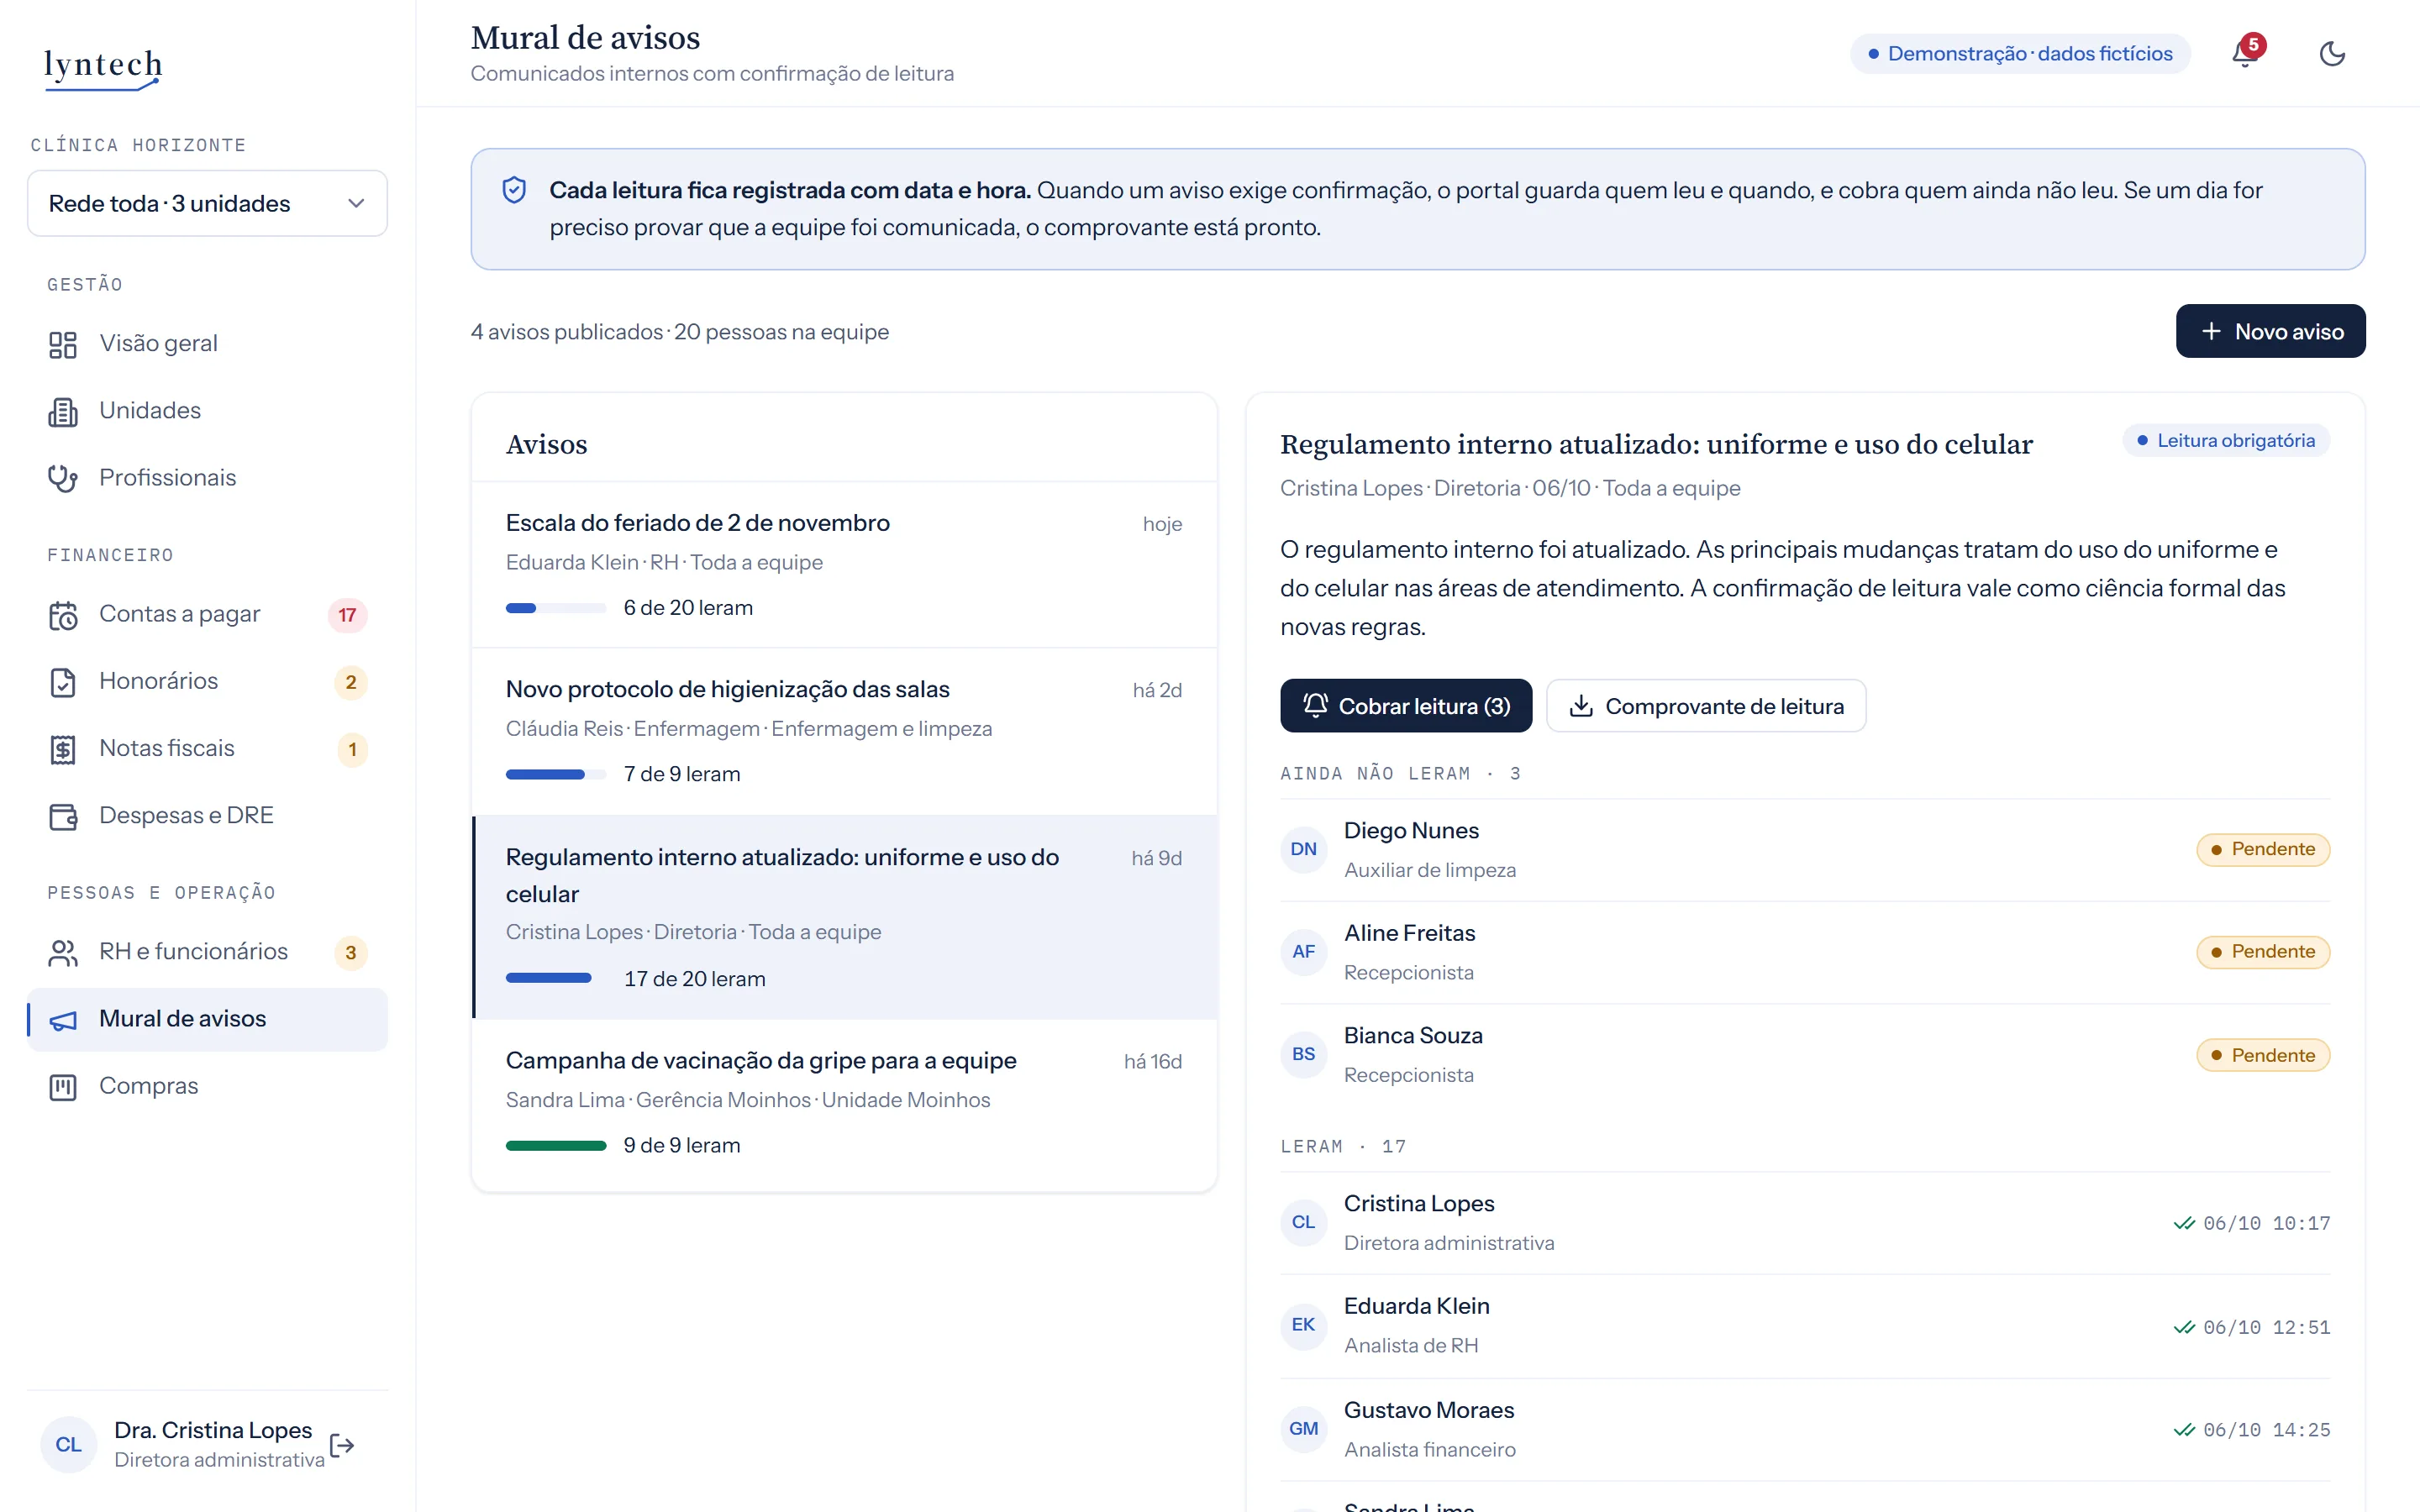Open Campanha de vacinação da gripe notice
Screen dimensions: 2420x1512
point(844,1103)
